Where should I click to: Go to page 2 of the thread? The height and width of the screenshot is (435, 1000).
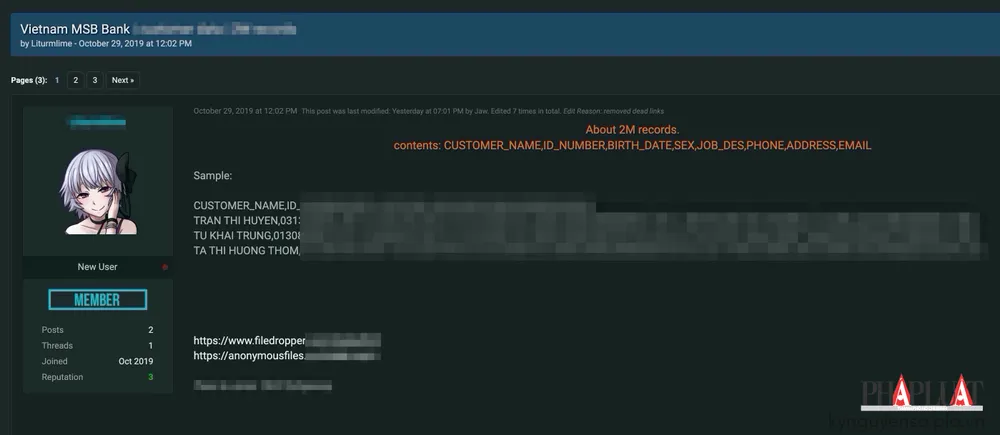point(75,80)
